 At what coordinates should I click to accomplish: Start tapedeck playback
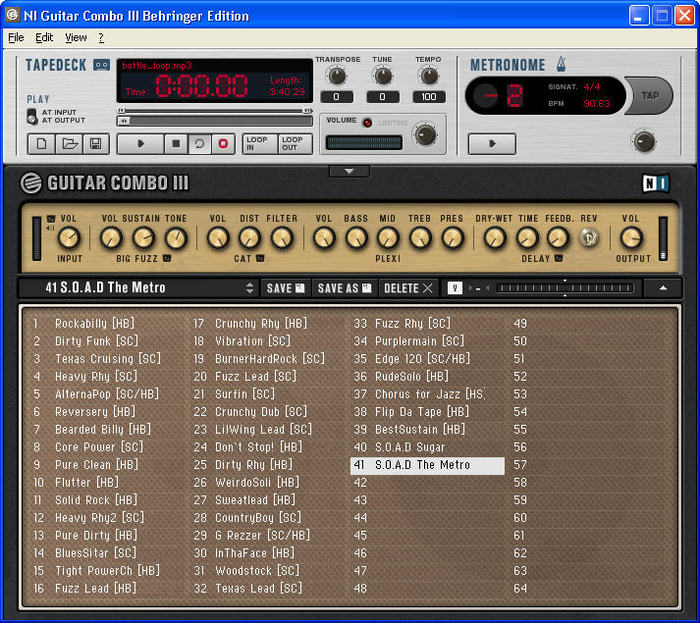pos(141,144)
